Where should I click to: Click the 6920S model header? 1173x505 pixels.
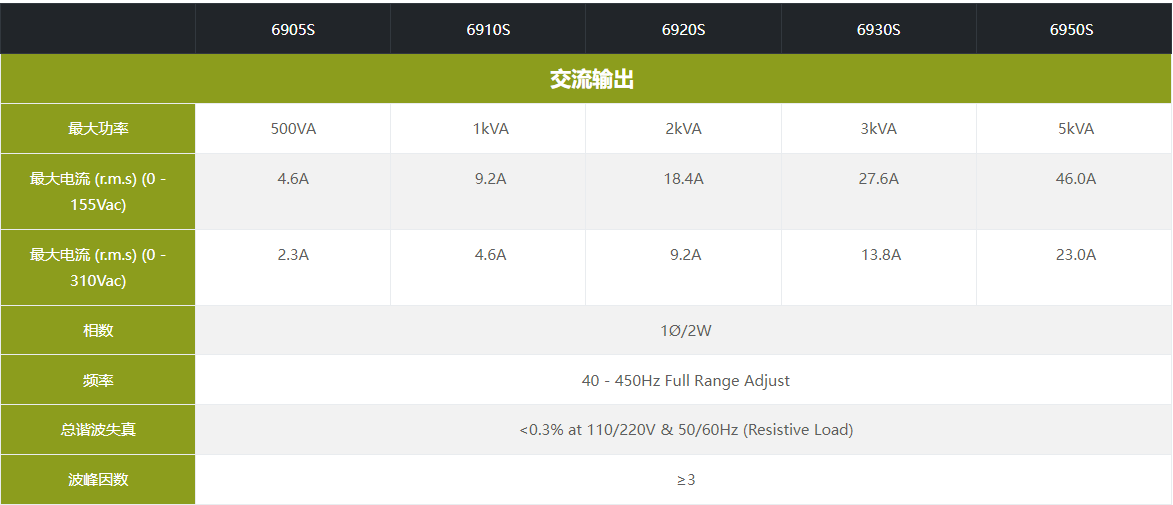[683, 30]
